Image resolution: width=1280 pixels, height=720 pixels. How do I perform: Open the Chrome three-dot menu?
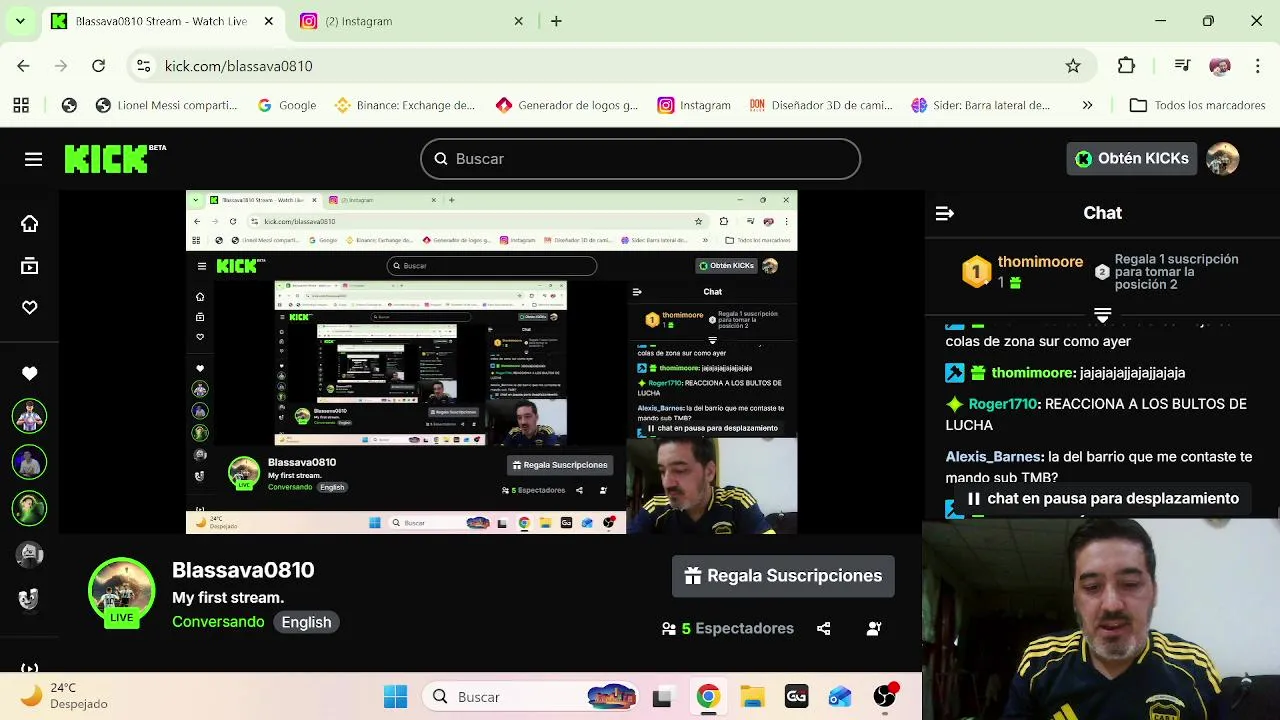tap(1257, 66)
